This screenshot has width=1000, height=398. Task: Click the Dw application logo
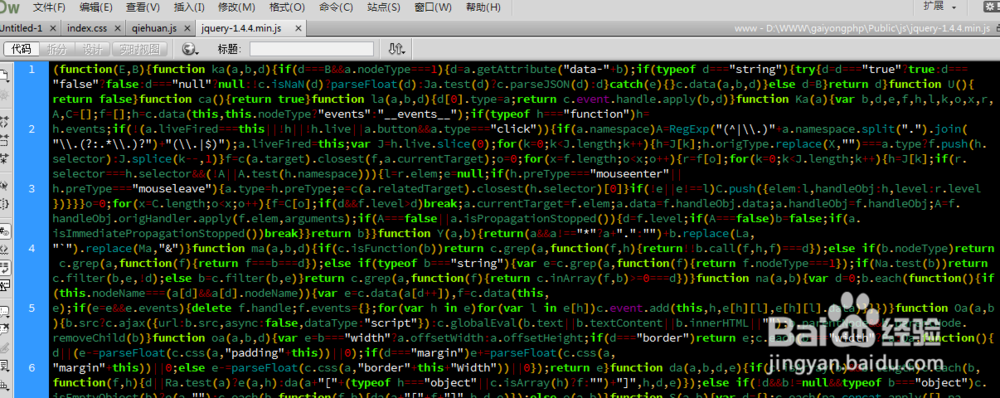9,7
